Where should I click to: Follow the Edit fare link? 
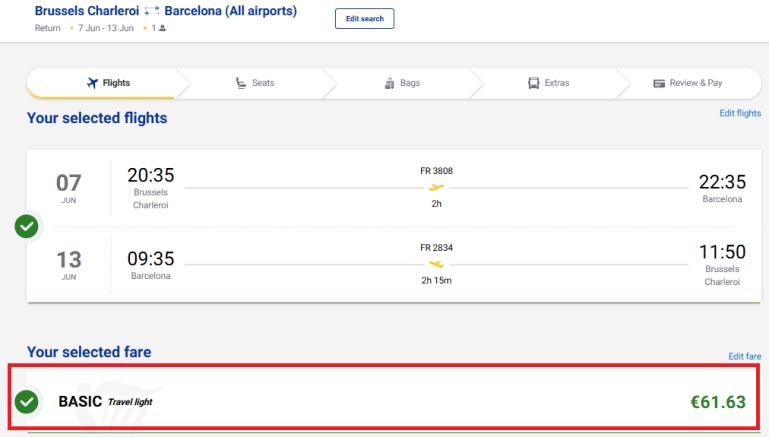(745, 356)
